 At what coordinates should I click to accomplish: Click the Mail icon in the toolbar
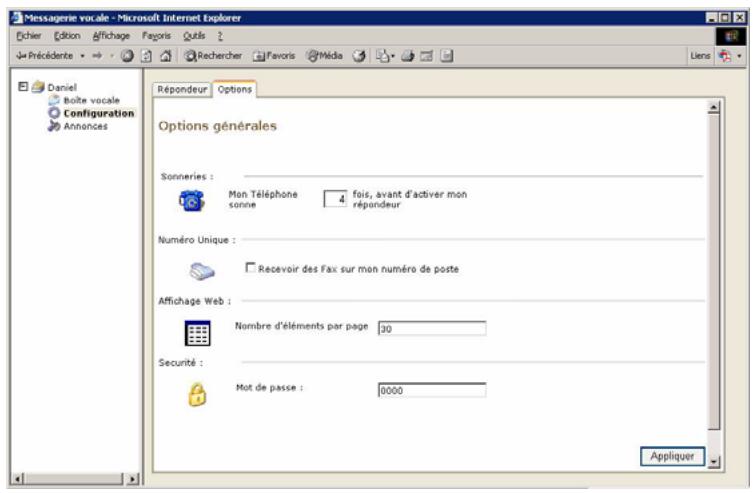tap(385, 56)
